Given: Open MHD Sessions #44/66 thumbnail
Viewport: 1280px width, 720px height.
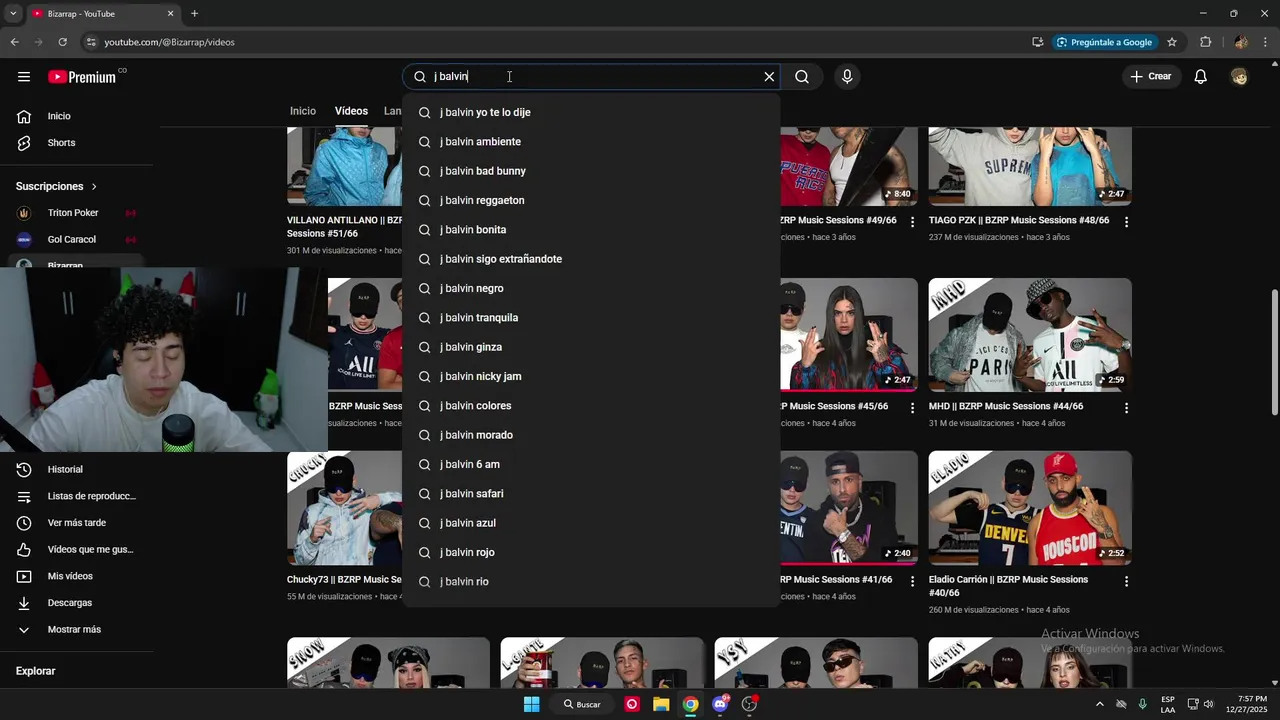Looking at the screenshot, I should pyautogui.click(x=1030, y=335).
